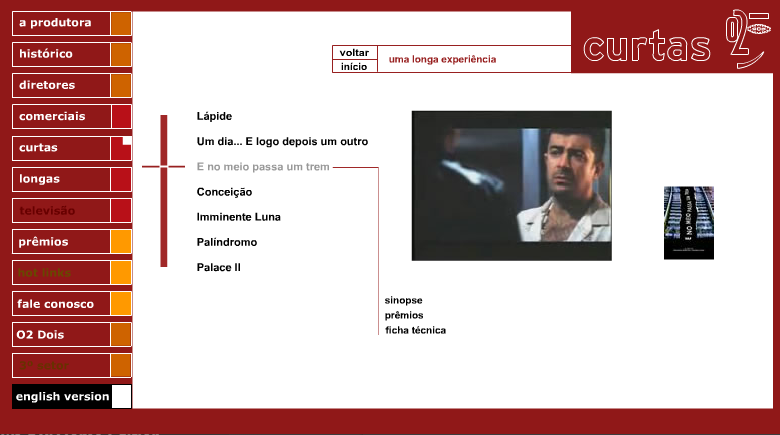The height and width of the screenshot is (435, 780).
Task: Click the red square beside 'longas'
Action: (x=121, y=179)
